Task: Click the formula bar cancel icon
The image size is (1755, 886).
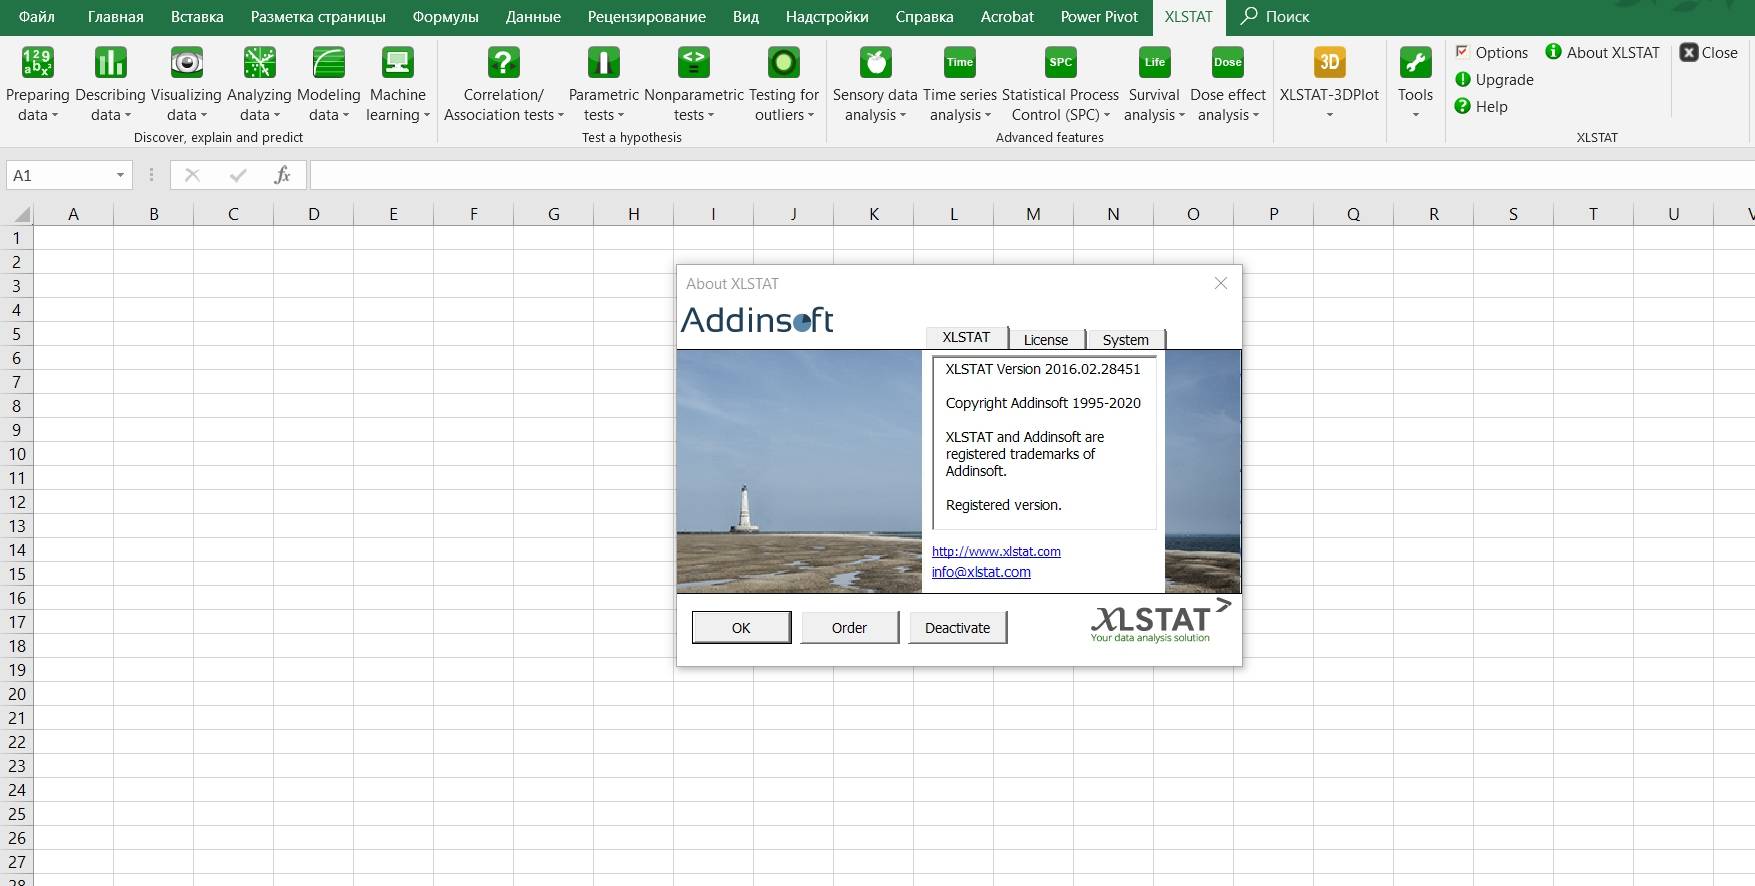Action: coord(193,175)
